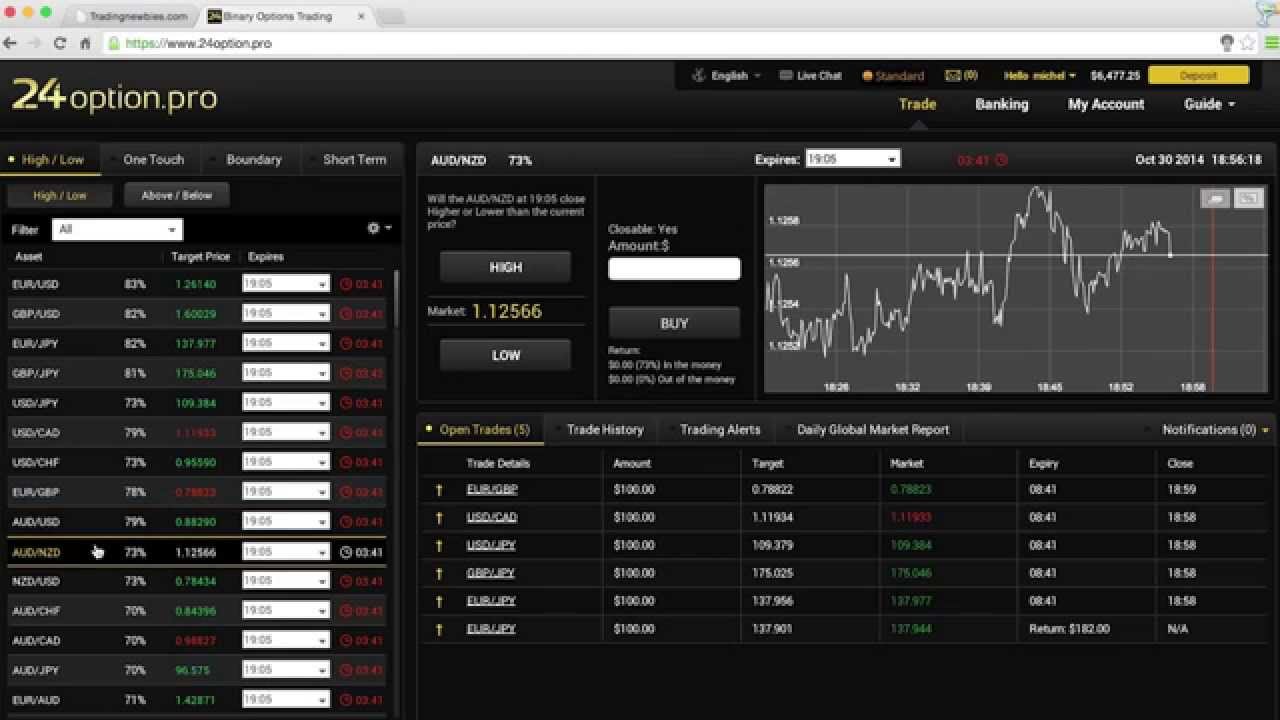Switch to the One Touch tab
This screenshot has height=720, width=1280.
click(153, 159)
